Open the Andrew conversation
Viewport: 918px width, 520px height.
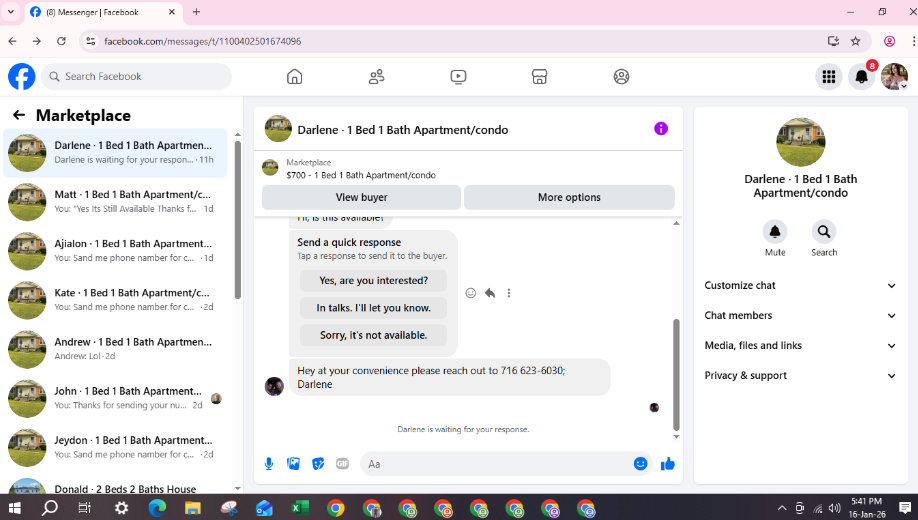[x=115, y=349]
